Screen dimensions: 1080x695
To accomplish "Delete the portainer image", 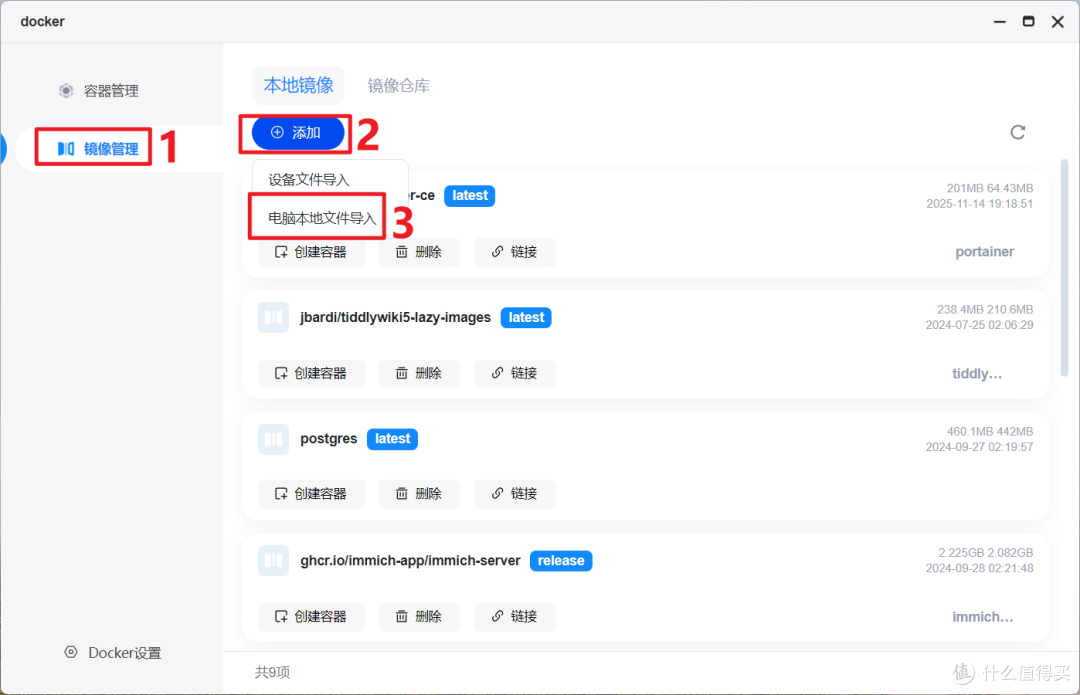I will pos(419,252).
